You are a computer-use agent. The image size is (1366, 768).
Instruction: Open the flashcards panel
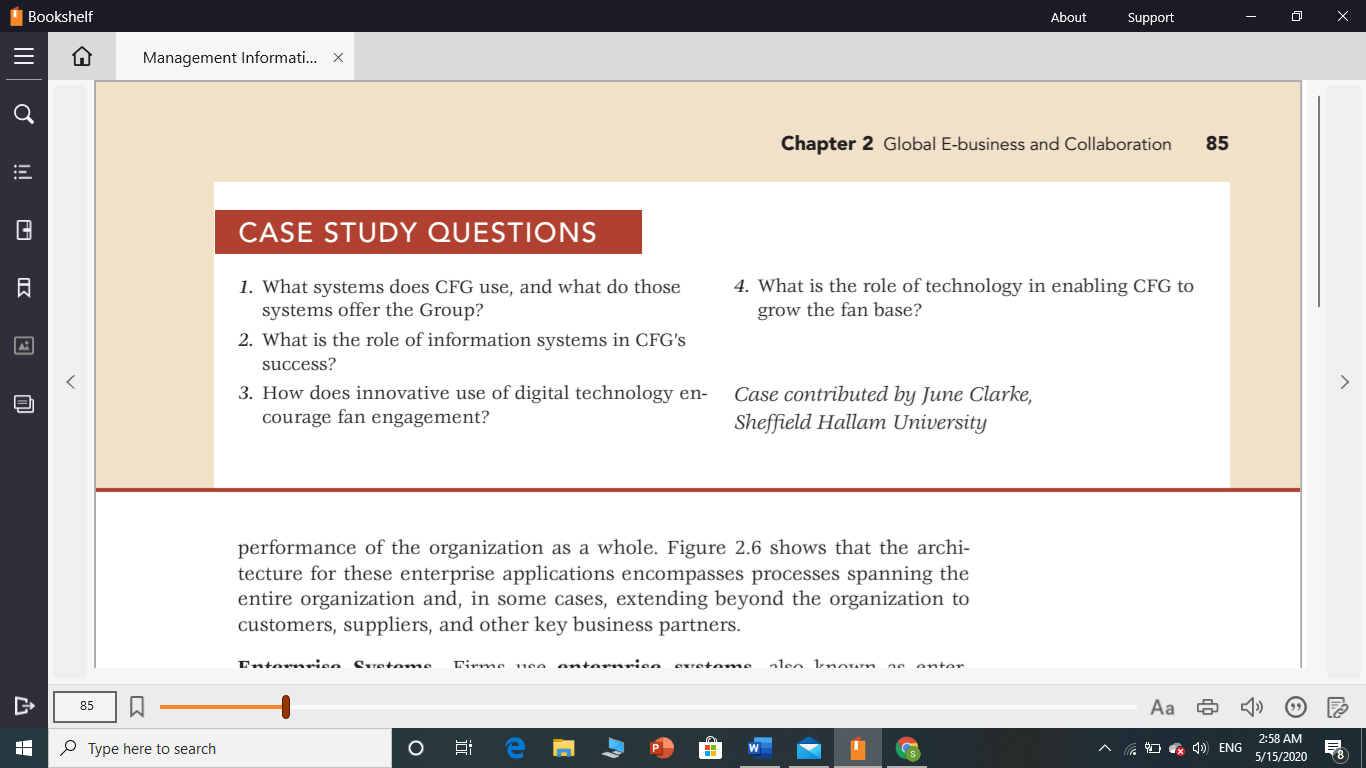(24, 404)
